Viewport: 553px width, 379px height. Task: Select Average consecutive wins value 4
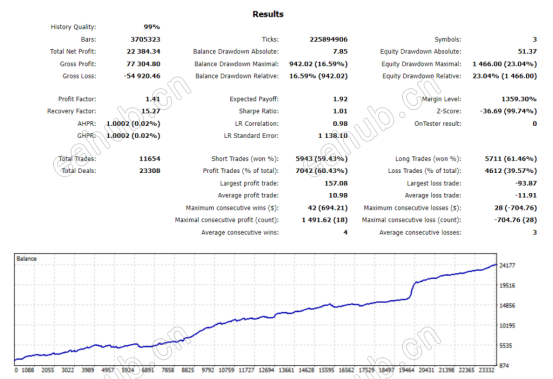[x=345, y=232]
